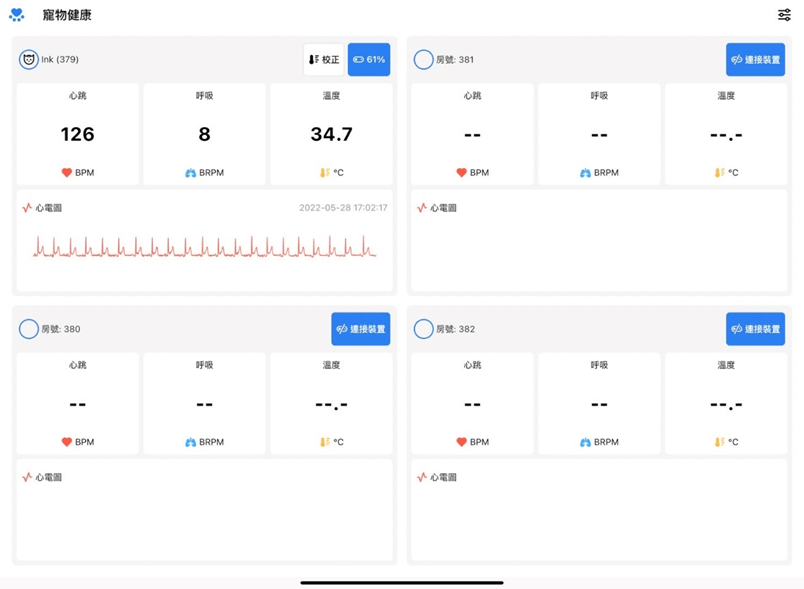Click the empty avatar circle for room 382
The image size is (804, 589).
point(423,329)
